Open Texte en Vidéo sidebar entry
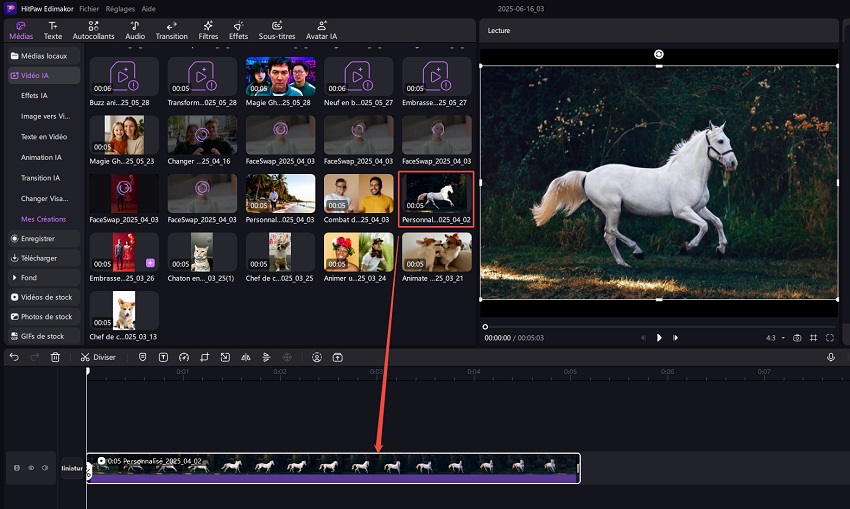 pos(44,137)
